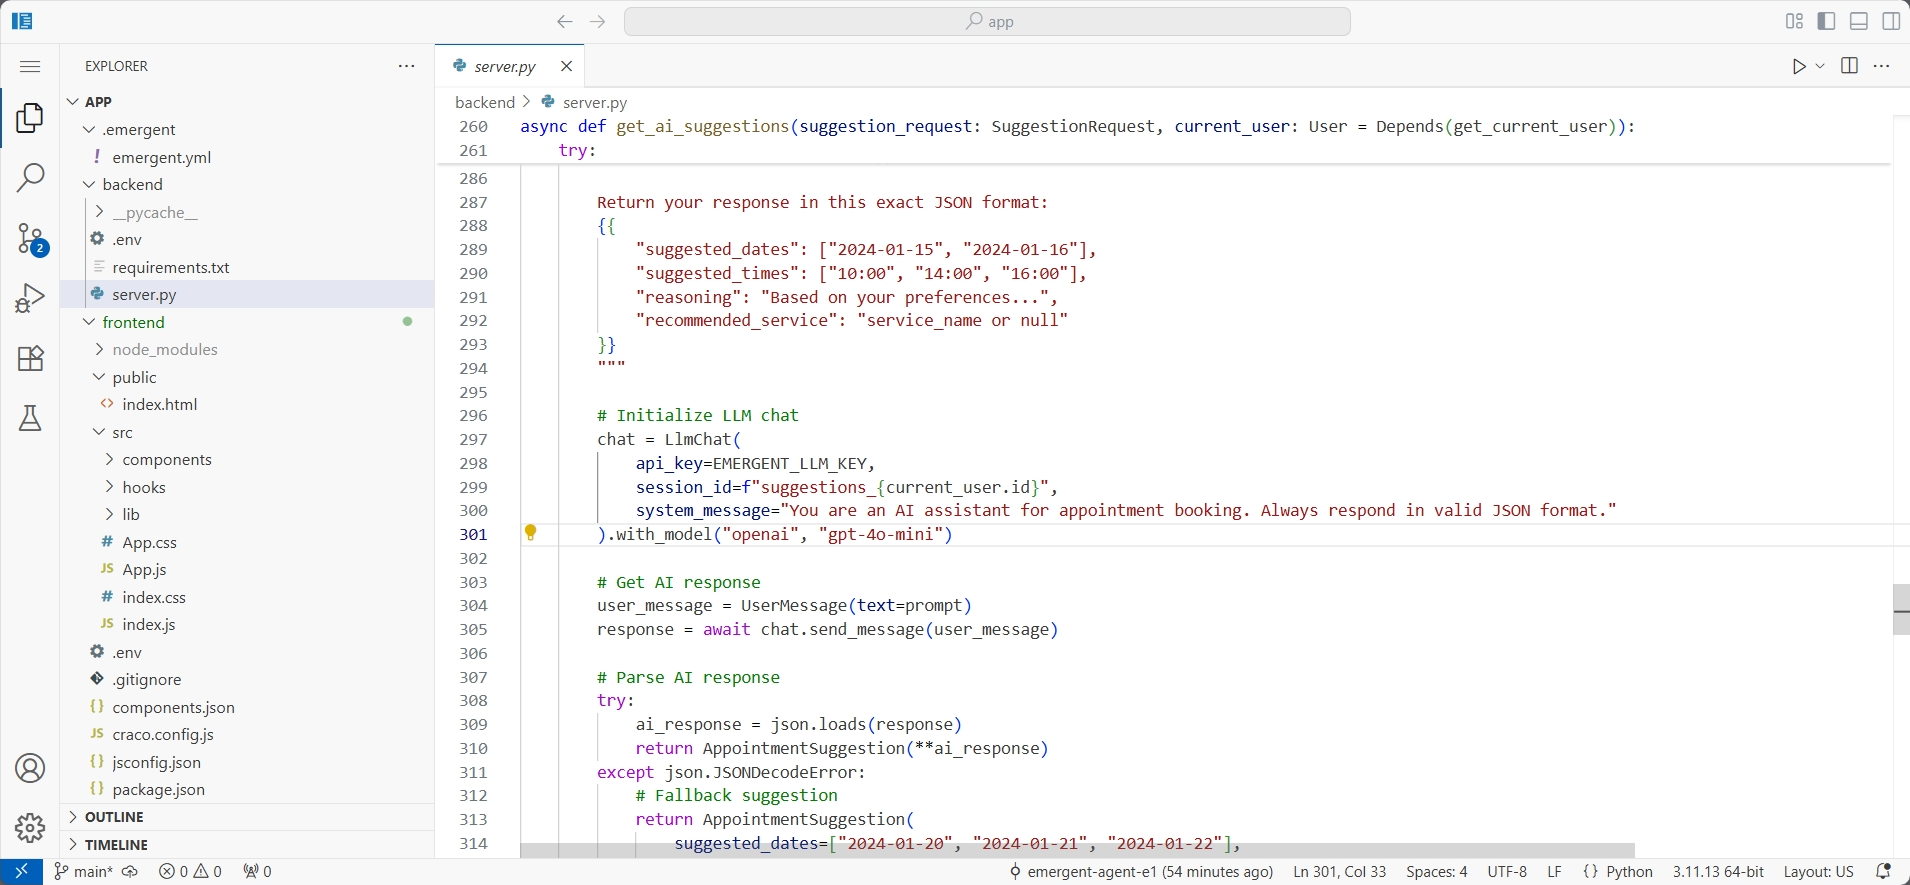
Task: Open remote window indicator in status bar
Action: (x=21, y=872)
